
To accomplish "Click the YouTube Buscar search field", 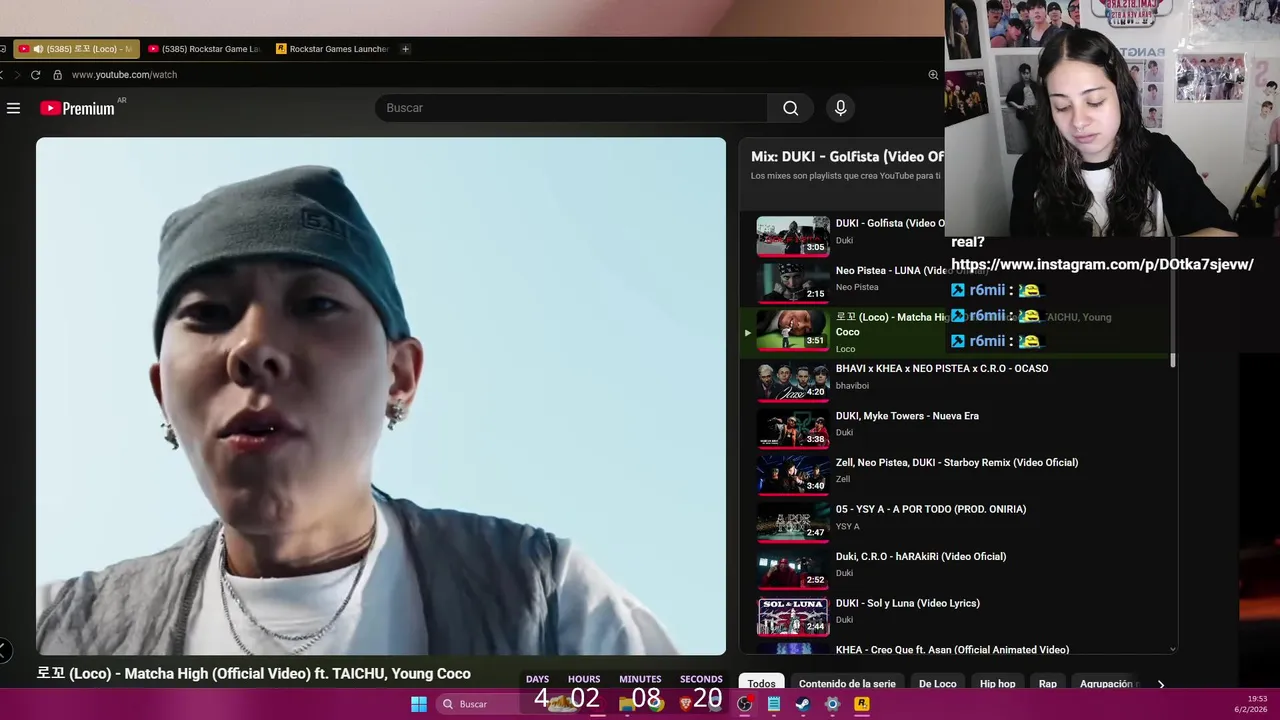I will [x=571, y=108].
